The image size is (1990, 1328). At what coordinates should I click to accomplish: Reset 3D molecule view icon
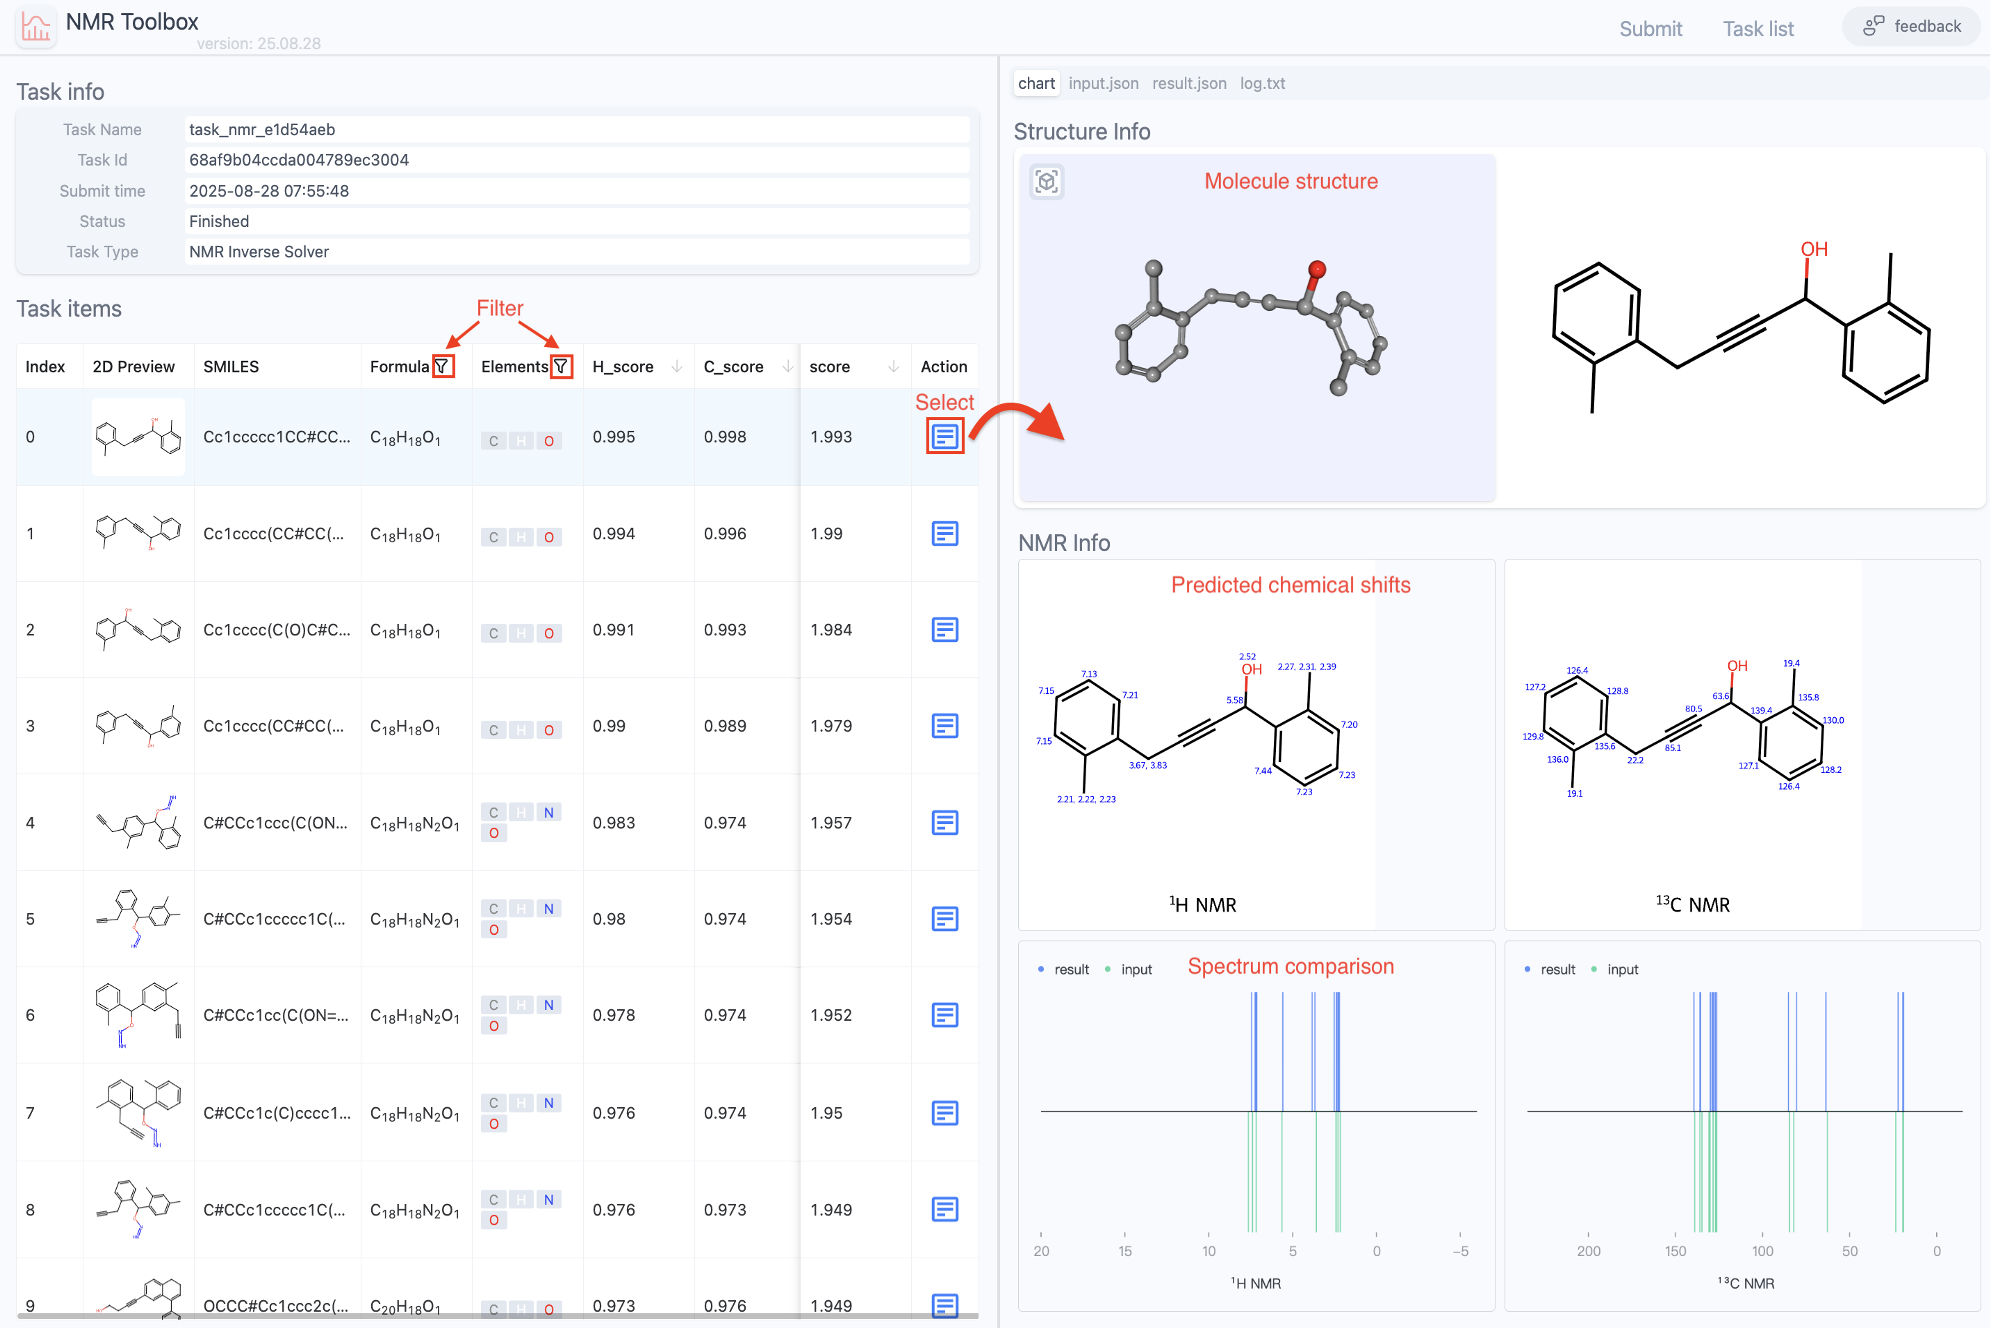1047,181
